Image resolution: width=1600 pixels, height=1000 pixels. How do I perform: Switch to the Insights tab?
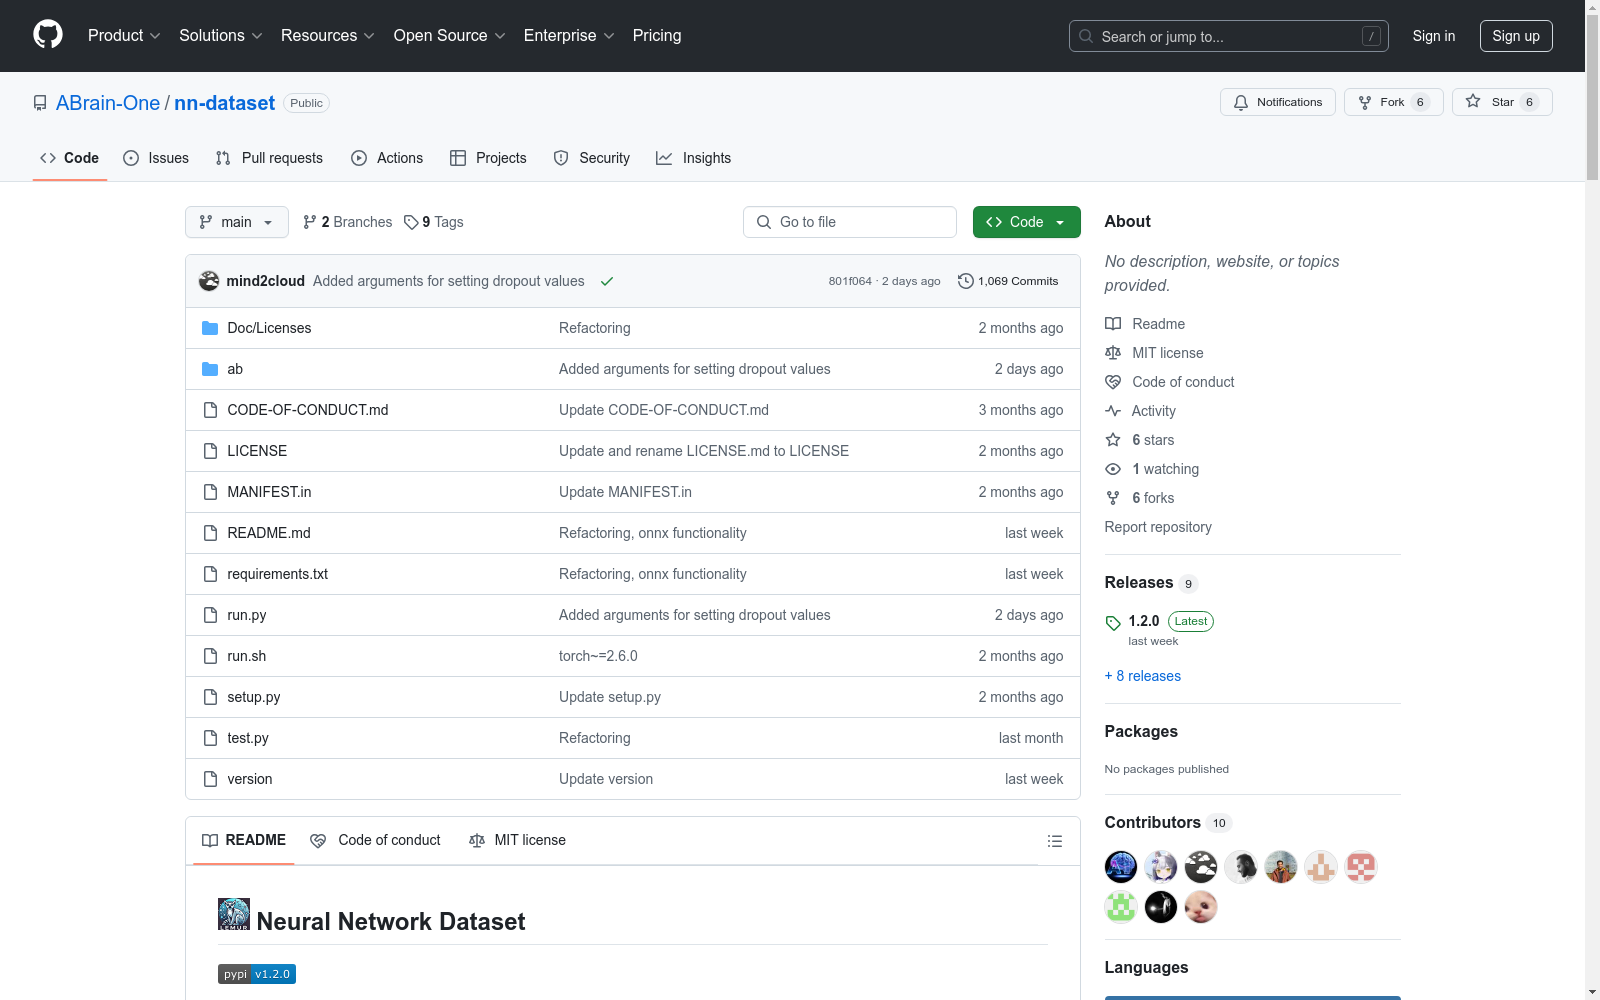click(694, 158)
